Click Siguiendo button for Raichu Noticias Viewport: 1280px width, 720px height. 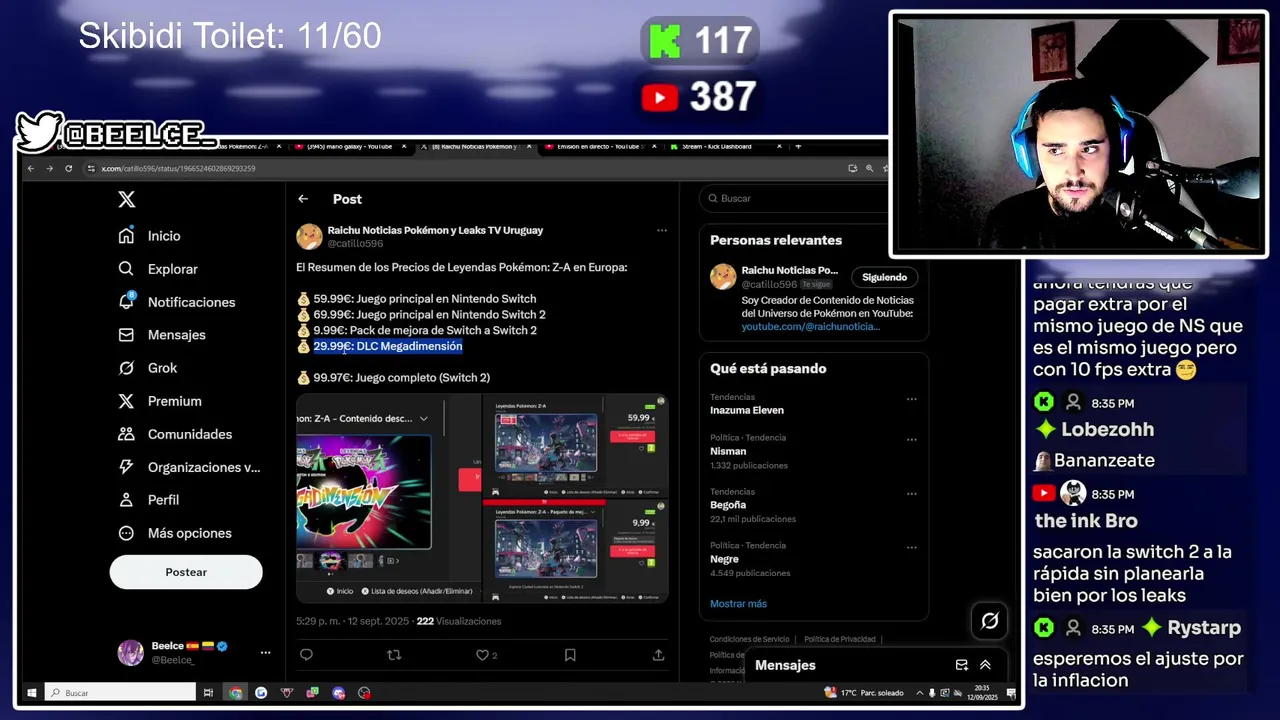click(x=884, y=277)
